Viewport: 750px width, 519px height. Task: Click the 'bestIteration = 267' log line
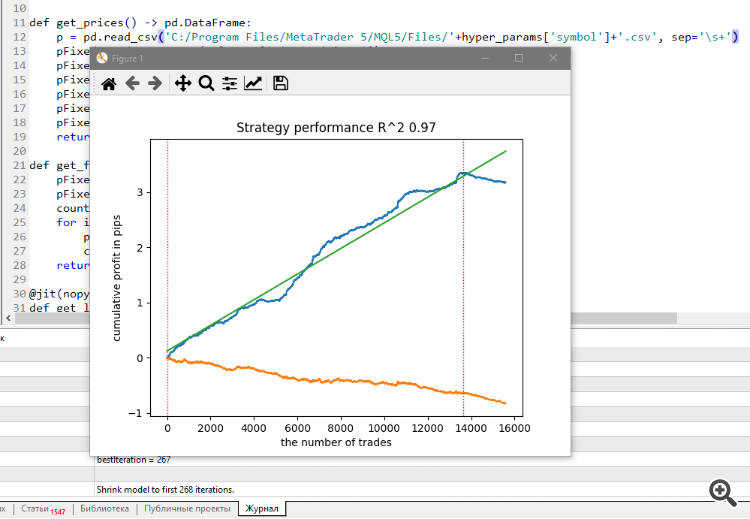[133, 460]
